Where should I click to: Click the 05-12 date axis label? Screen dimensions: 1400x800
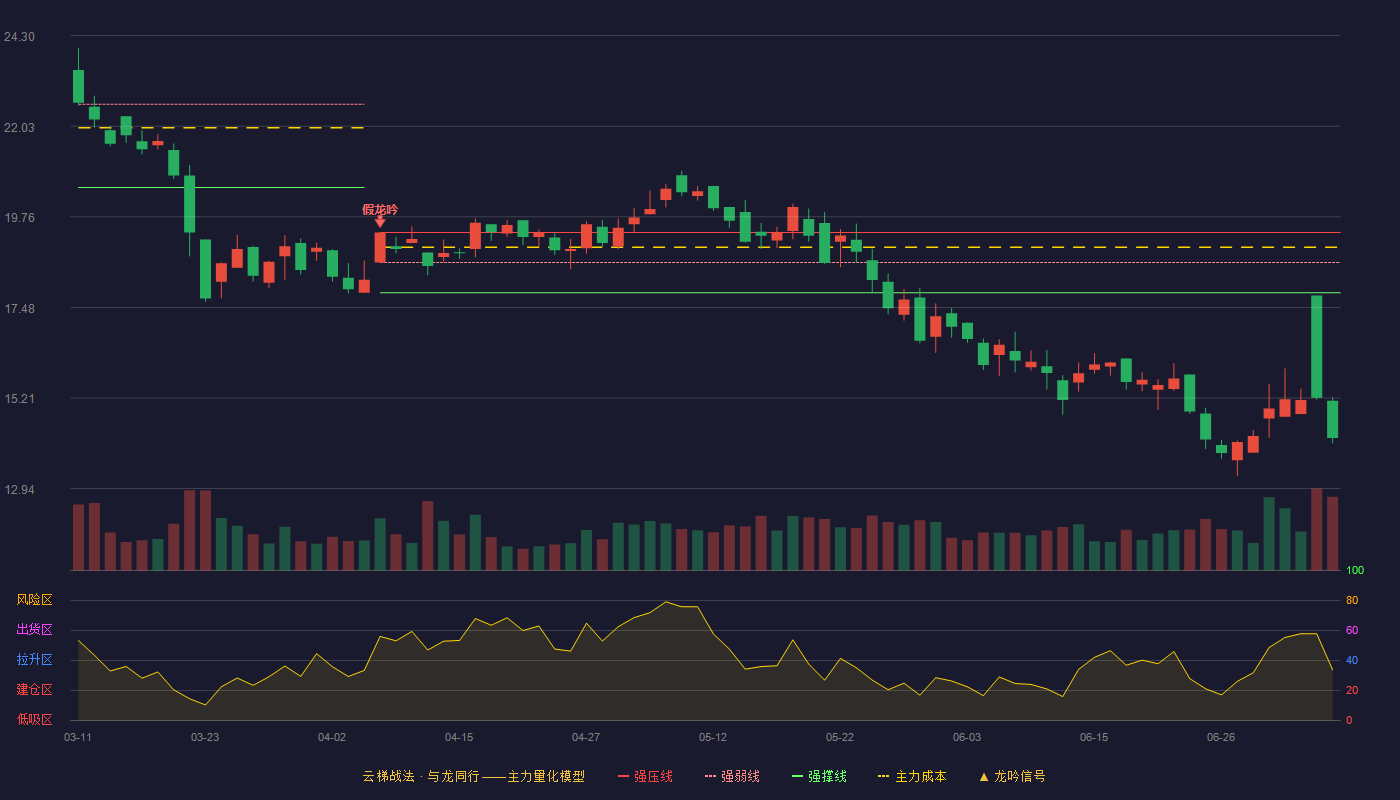tap(713, 737)
